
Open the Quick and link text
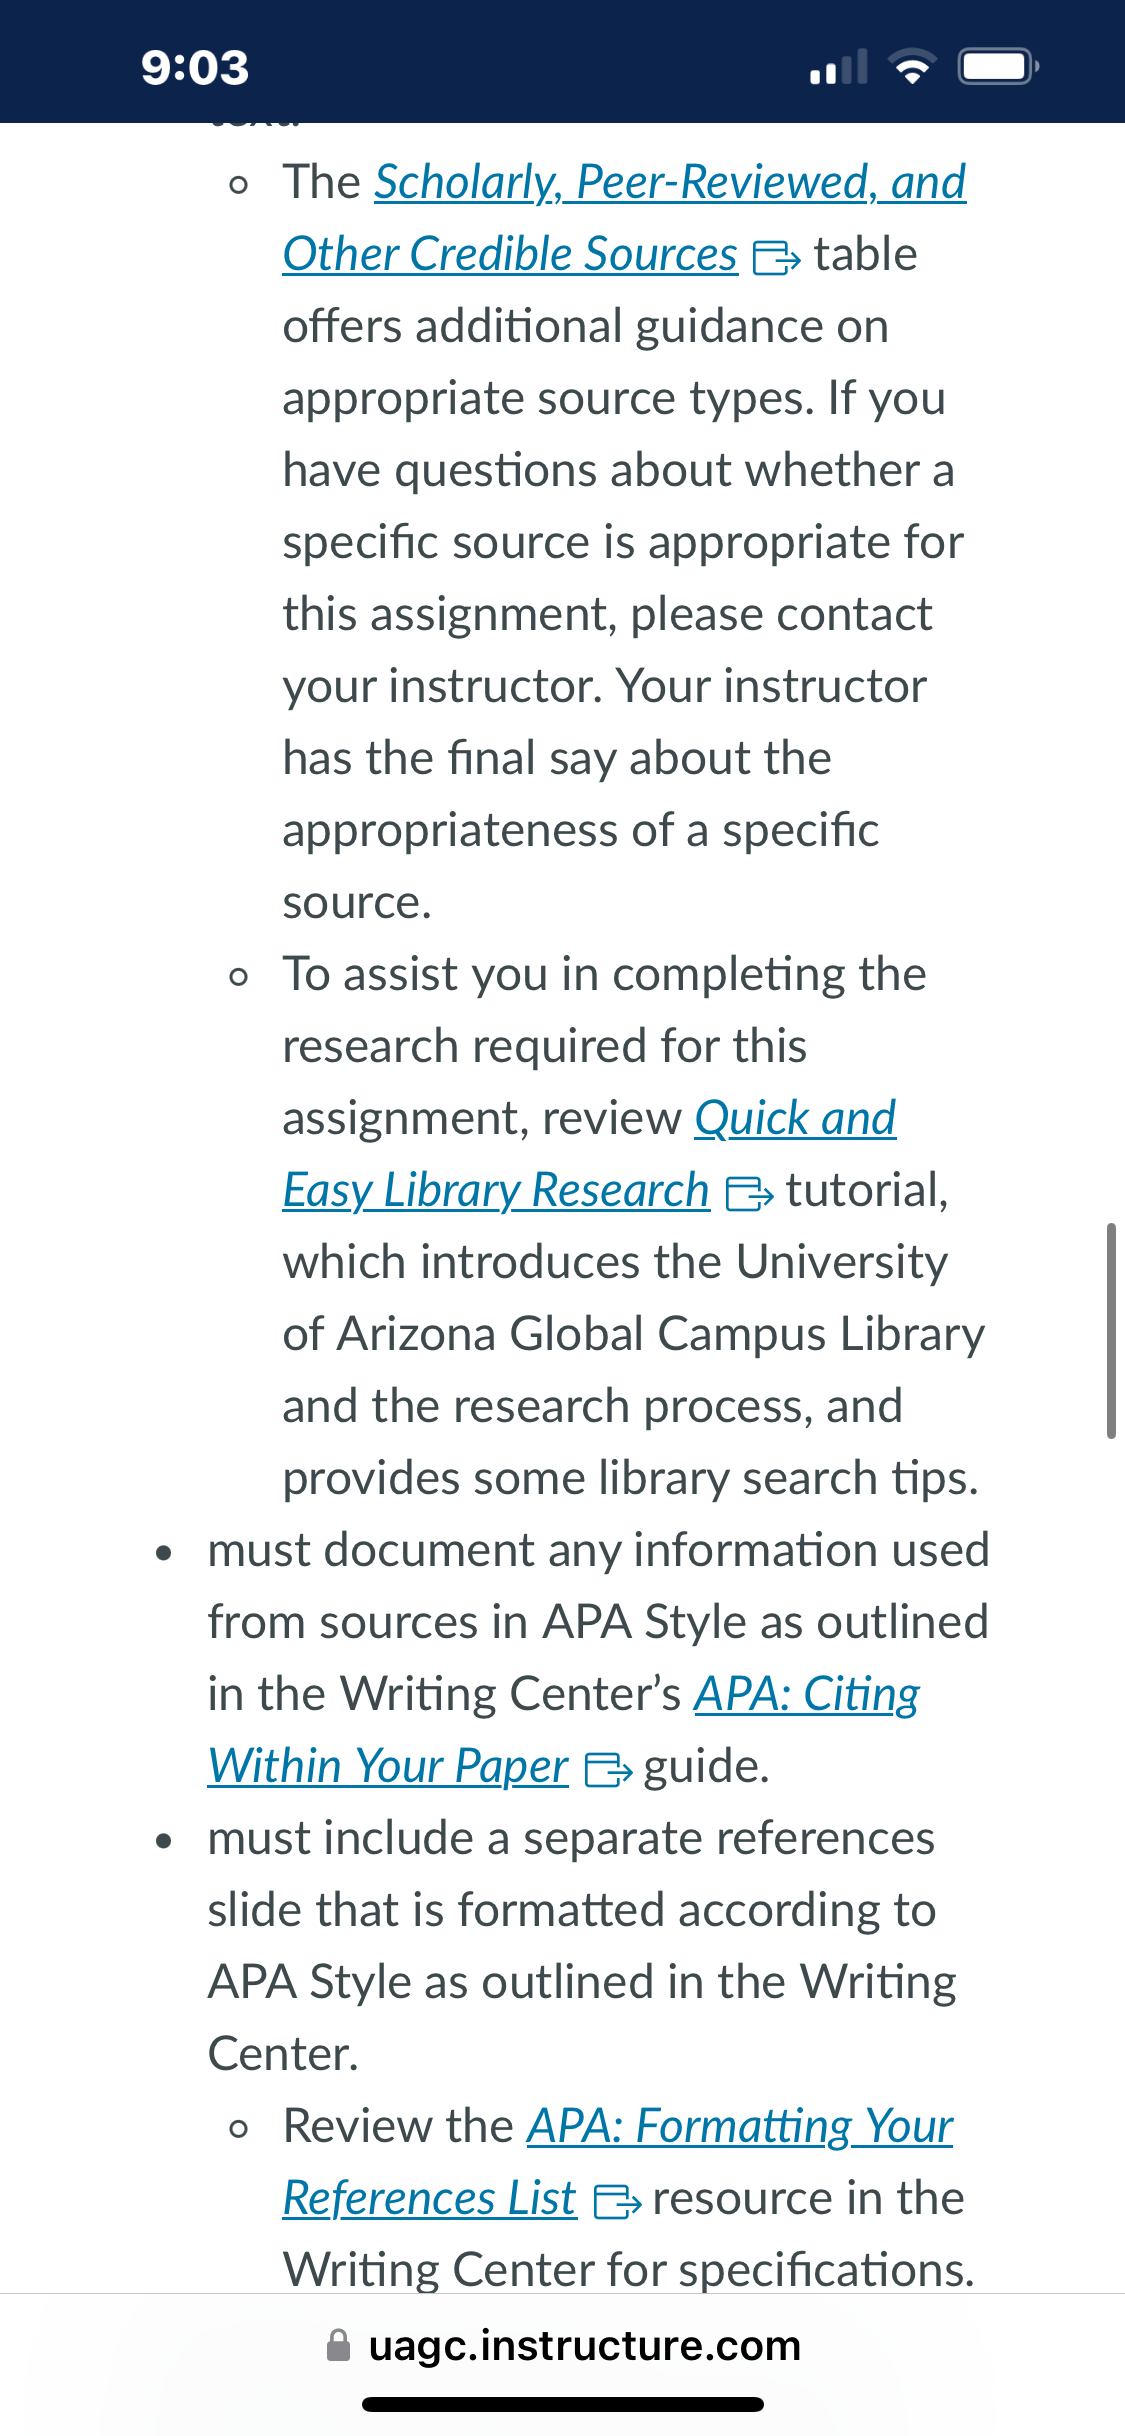click(795, 1119)
